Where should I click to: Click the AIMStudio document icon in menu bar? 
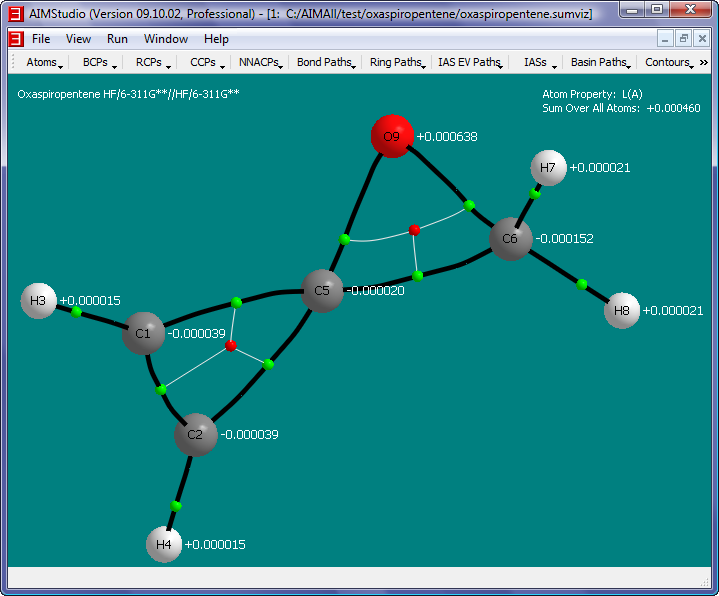click(15, 39)
